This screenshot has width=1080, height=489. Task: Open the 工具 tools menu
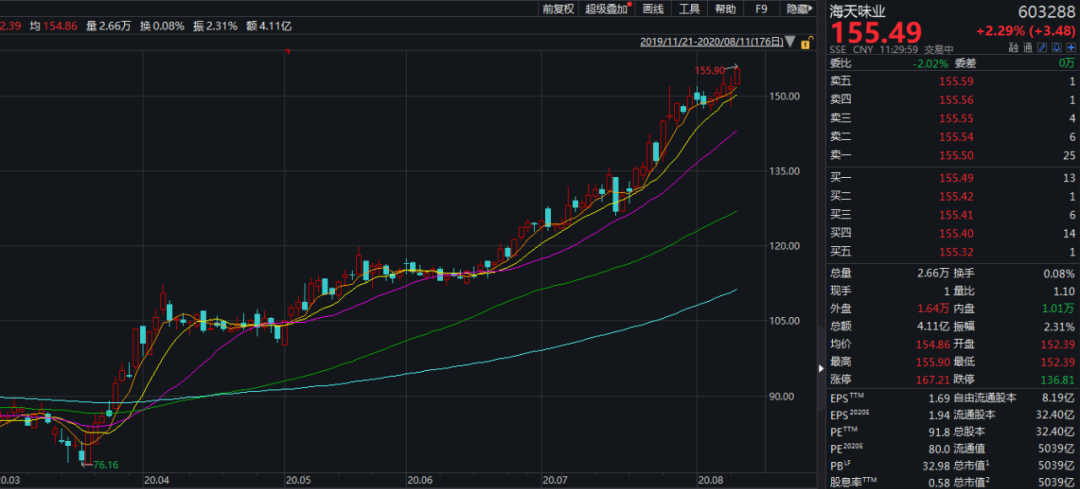tap(689, 9)
